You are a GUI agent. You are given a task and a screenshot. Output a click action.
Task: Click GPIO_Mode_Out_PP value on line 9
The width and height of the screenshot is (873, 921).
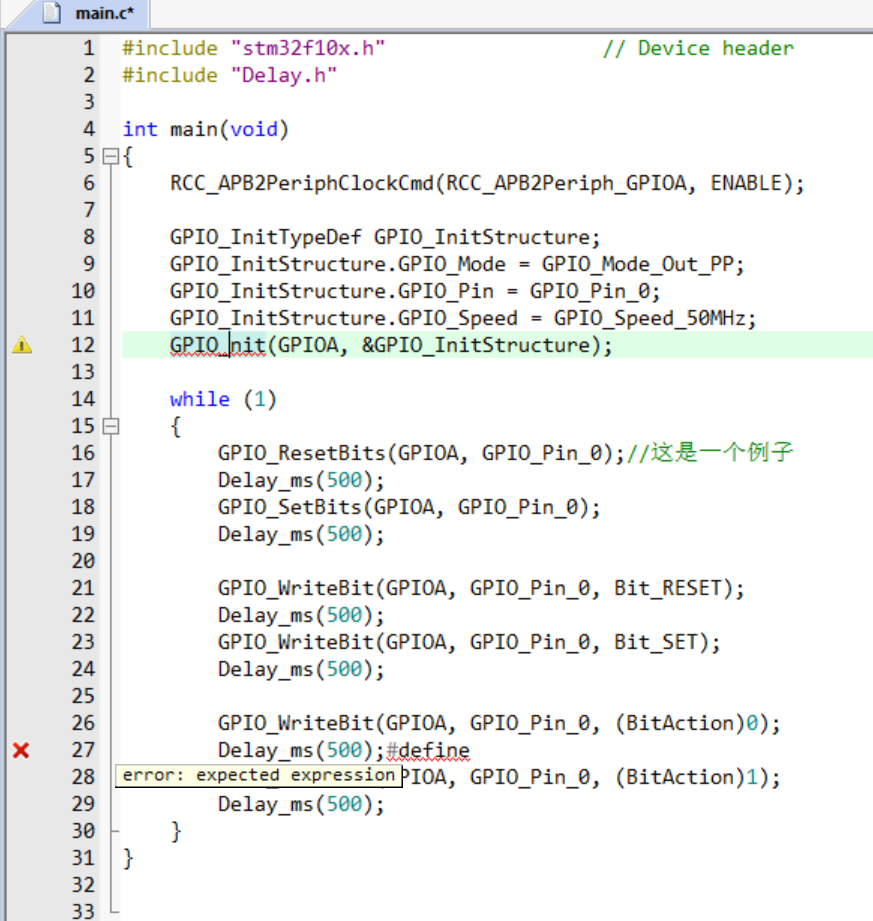pos(637,264)
